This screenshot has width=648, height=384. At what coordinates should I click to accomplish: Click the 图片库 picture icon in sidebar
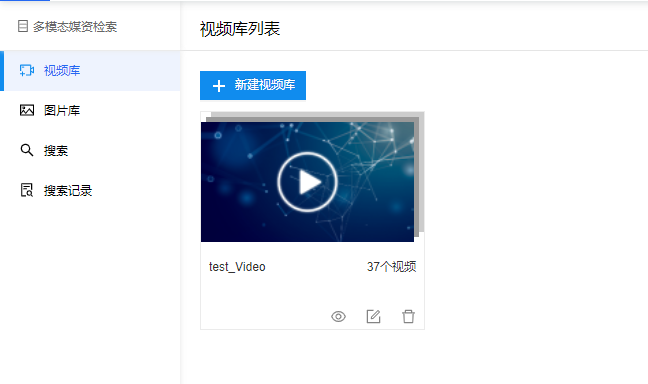coord(27,110)
